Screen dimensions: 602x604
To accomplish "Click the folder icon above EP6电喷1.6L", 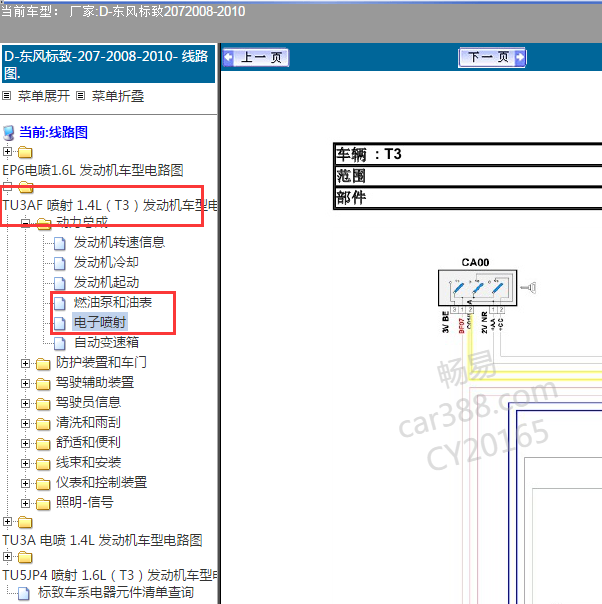I will pos(25,152).
